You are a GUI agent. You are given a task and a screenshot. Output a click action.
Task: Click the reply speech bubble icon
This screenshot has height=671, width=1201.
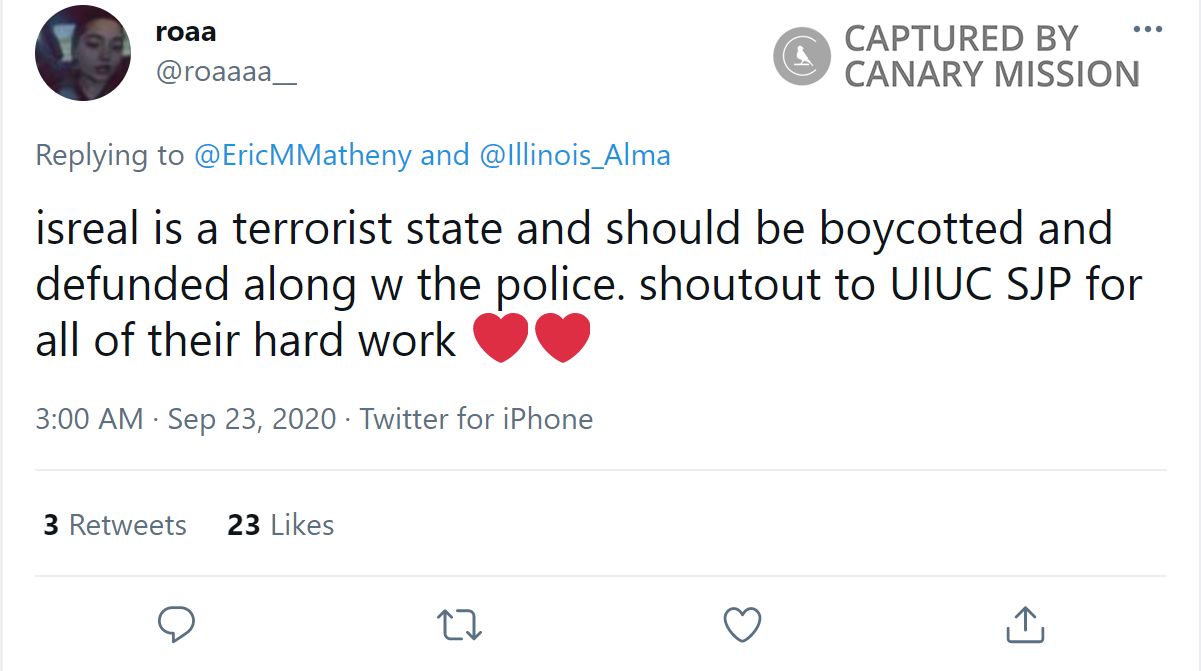coord(177,624)
